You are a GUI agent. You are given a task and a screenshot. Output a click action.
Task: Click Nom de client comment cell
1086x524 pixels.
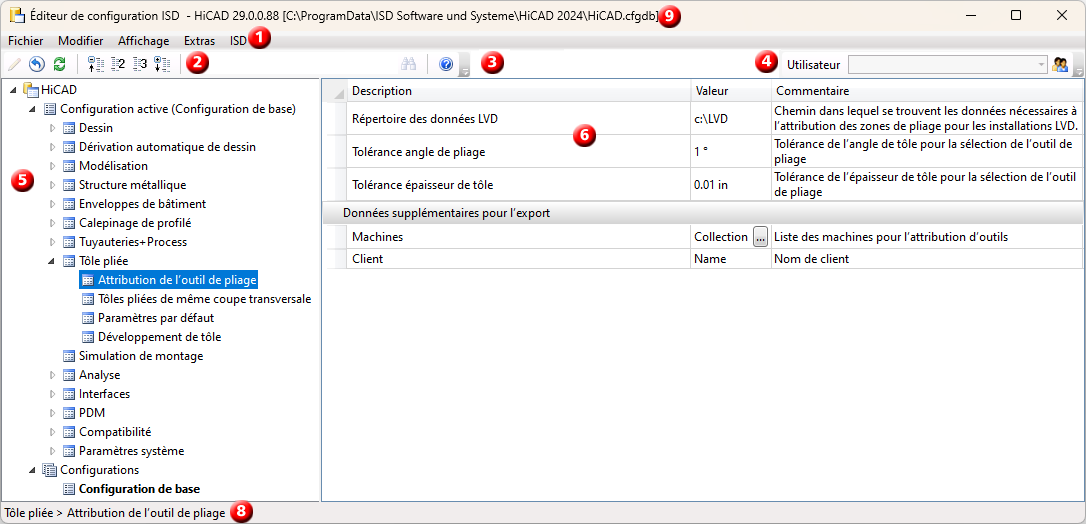927,259
